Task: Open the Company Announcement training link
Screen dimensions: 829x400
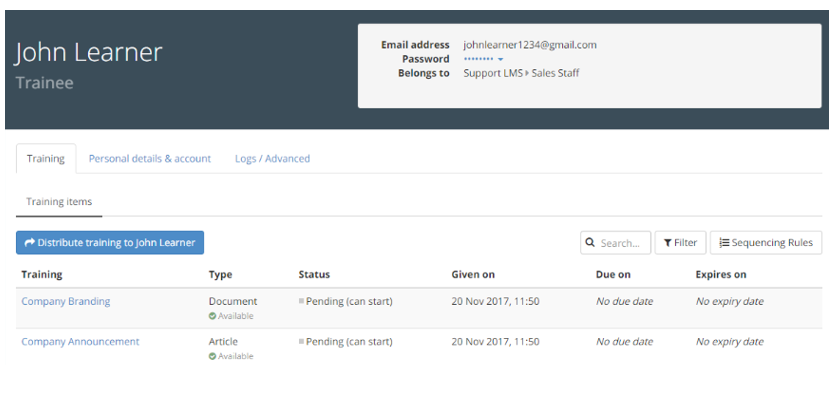Action: click(x=80, y=341)
